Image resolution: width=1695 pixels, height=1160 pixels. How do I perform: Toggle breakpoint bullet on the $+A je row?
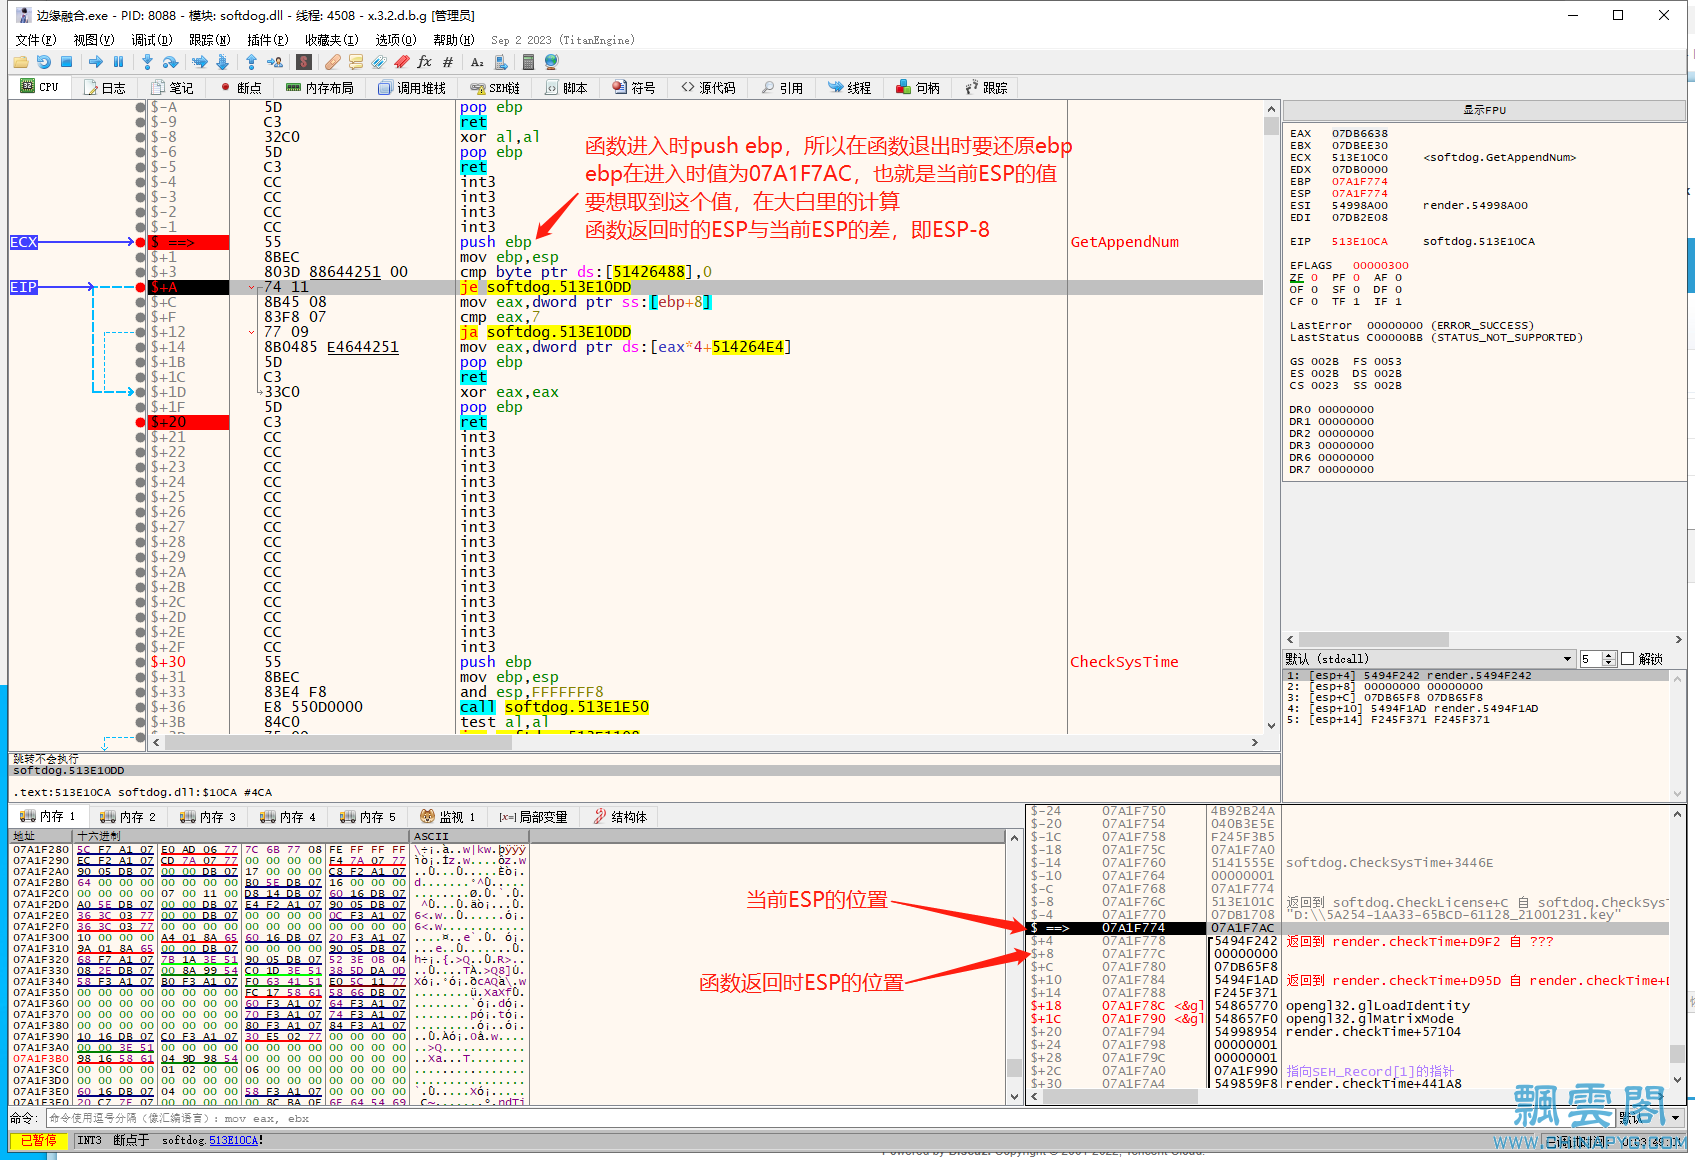pyautogui.click(x=140, y=287)
